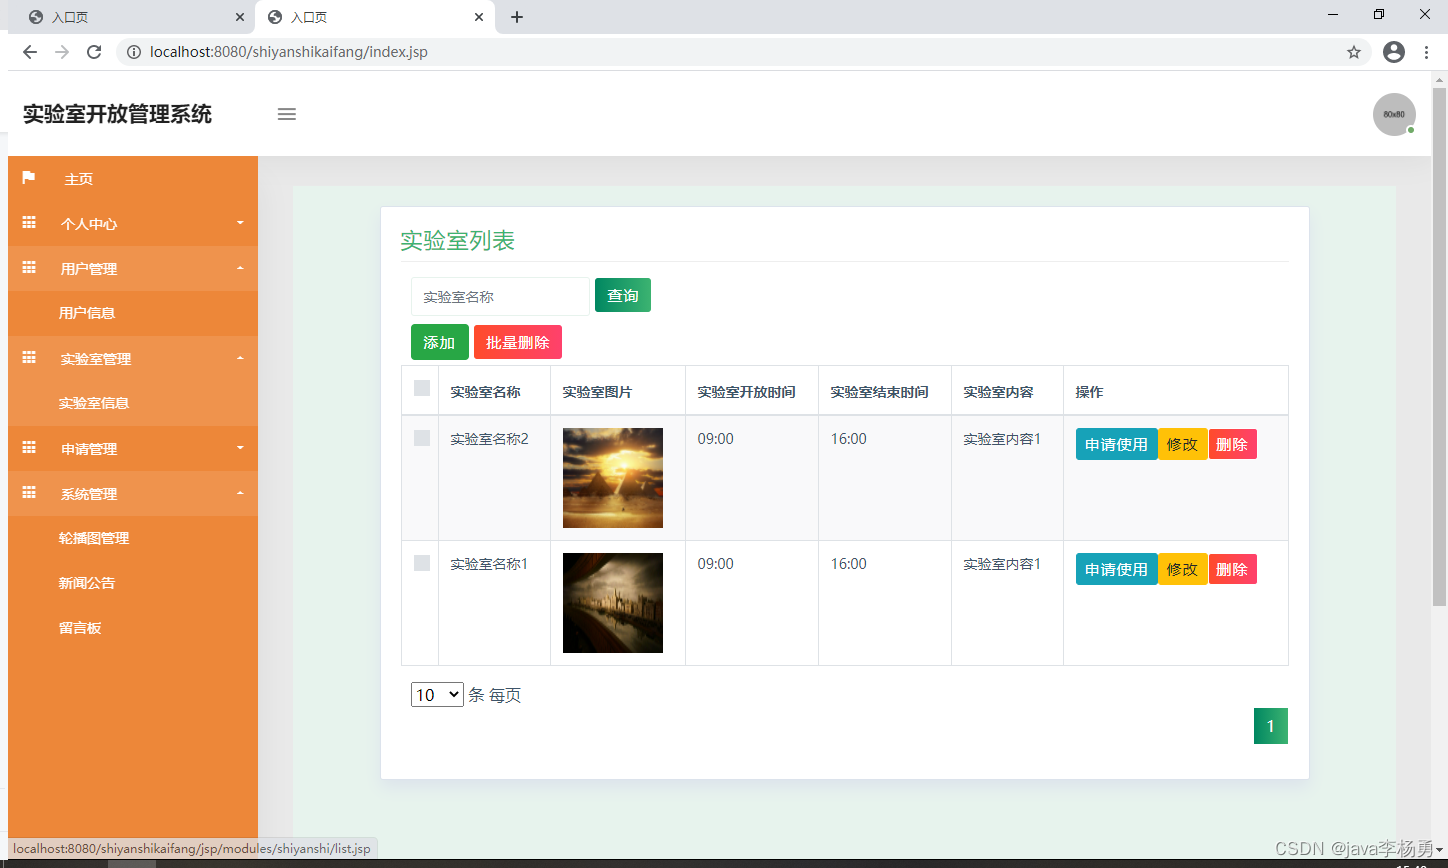Check the select-all checkbox in table header

(x=421, y=388)
